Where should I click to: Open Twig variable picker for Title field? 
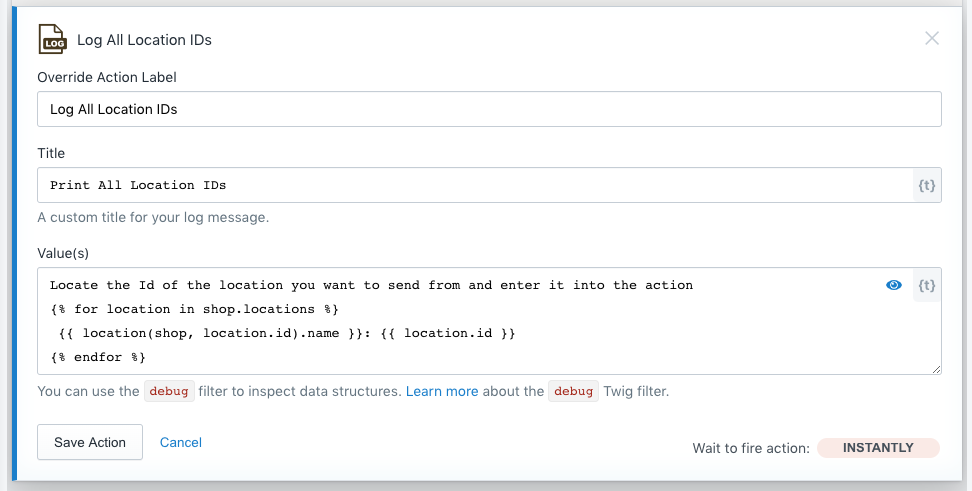pyautogui.click(x=927, y=185)
